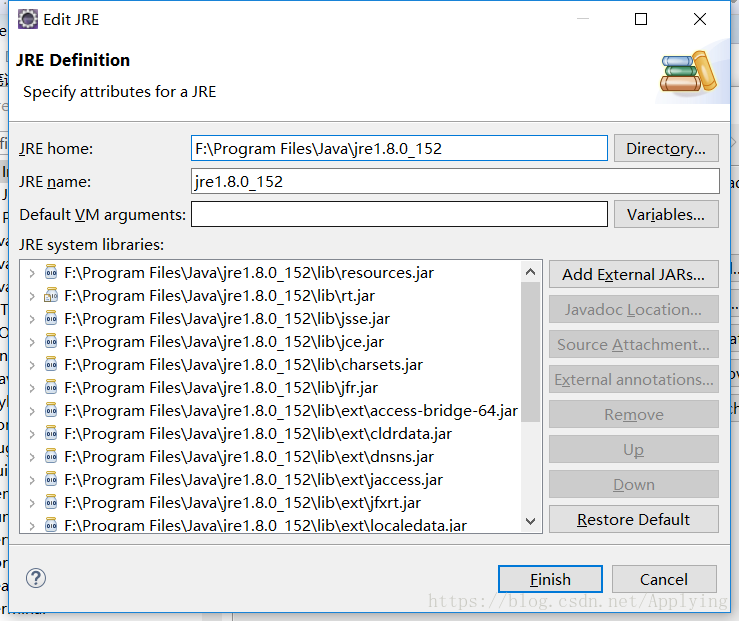The height and width of the screenshot is (621, 739).
Task: Expand the jce.jar tree node
Action: point(32,342)
